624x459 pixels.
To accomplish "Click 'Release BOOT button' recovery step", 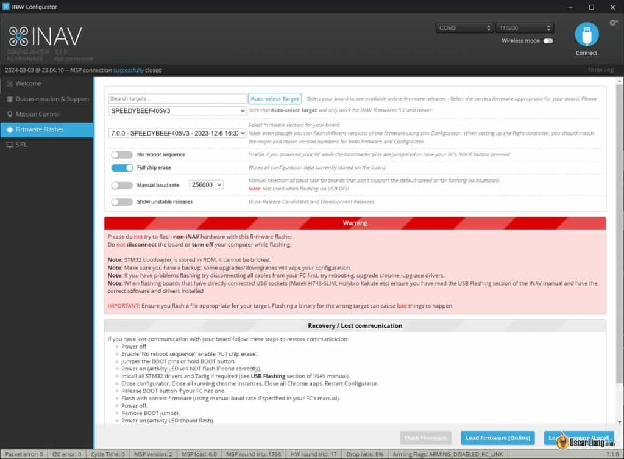I will coord(174,391).
